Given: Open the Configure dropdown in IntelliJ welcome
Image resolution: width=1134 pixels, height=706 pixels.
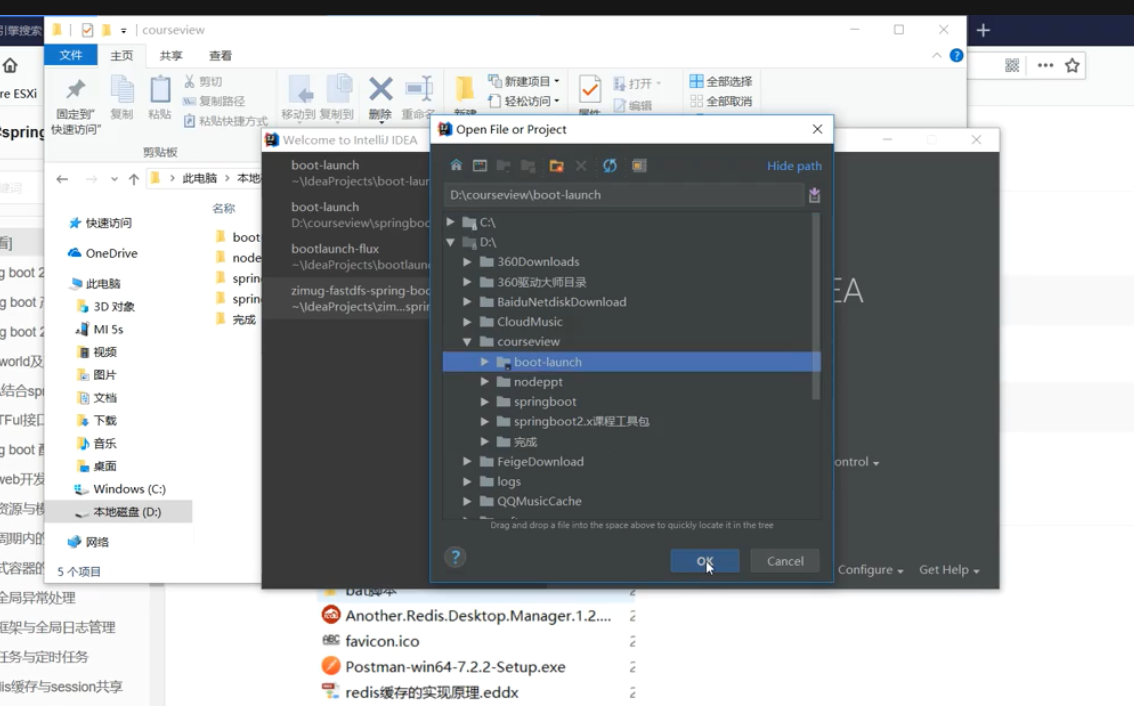Looking at the screenshot, I should coord(871,569).
